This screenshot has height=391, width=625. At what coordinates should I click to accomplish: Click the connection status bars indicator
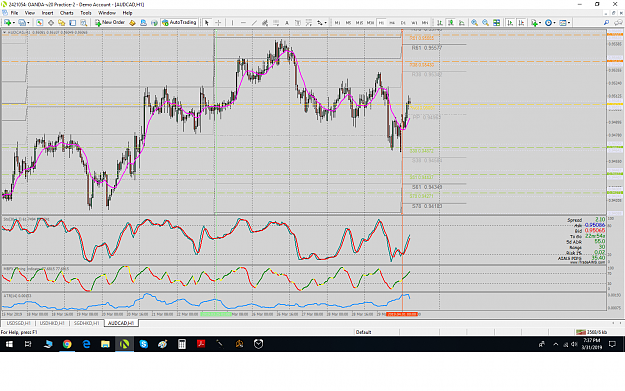pyautogui.click(x=581, y=332)
